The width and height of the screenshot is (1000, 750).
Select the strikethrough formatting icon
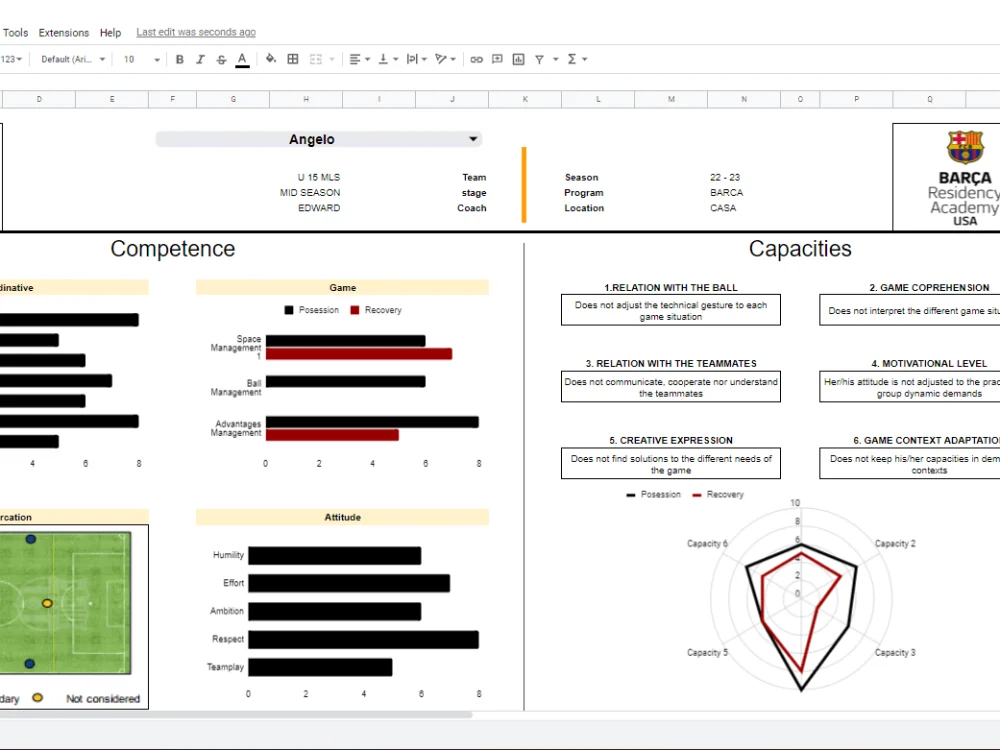click(x=220, y=59)
